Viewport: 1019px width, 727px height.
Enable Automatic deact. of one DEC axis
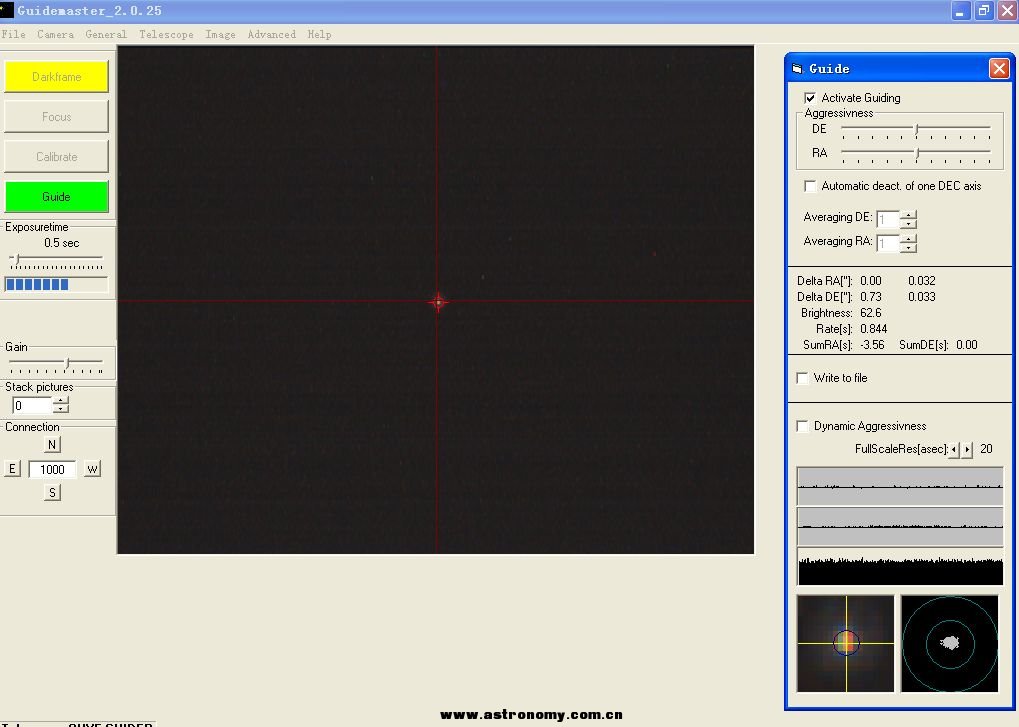tap(810, 186)
